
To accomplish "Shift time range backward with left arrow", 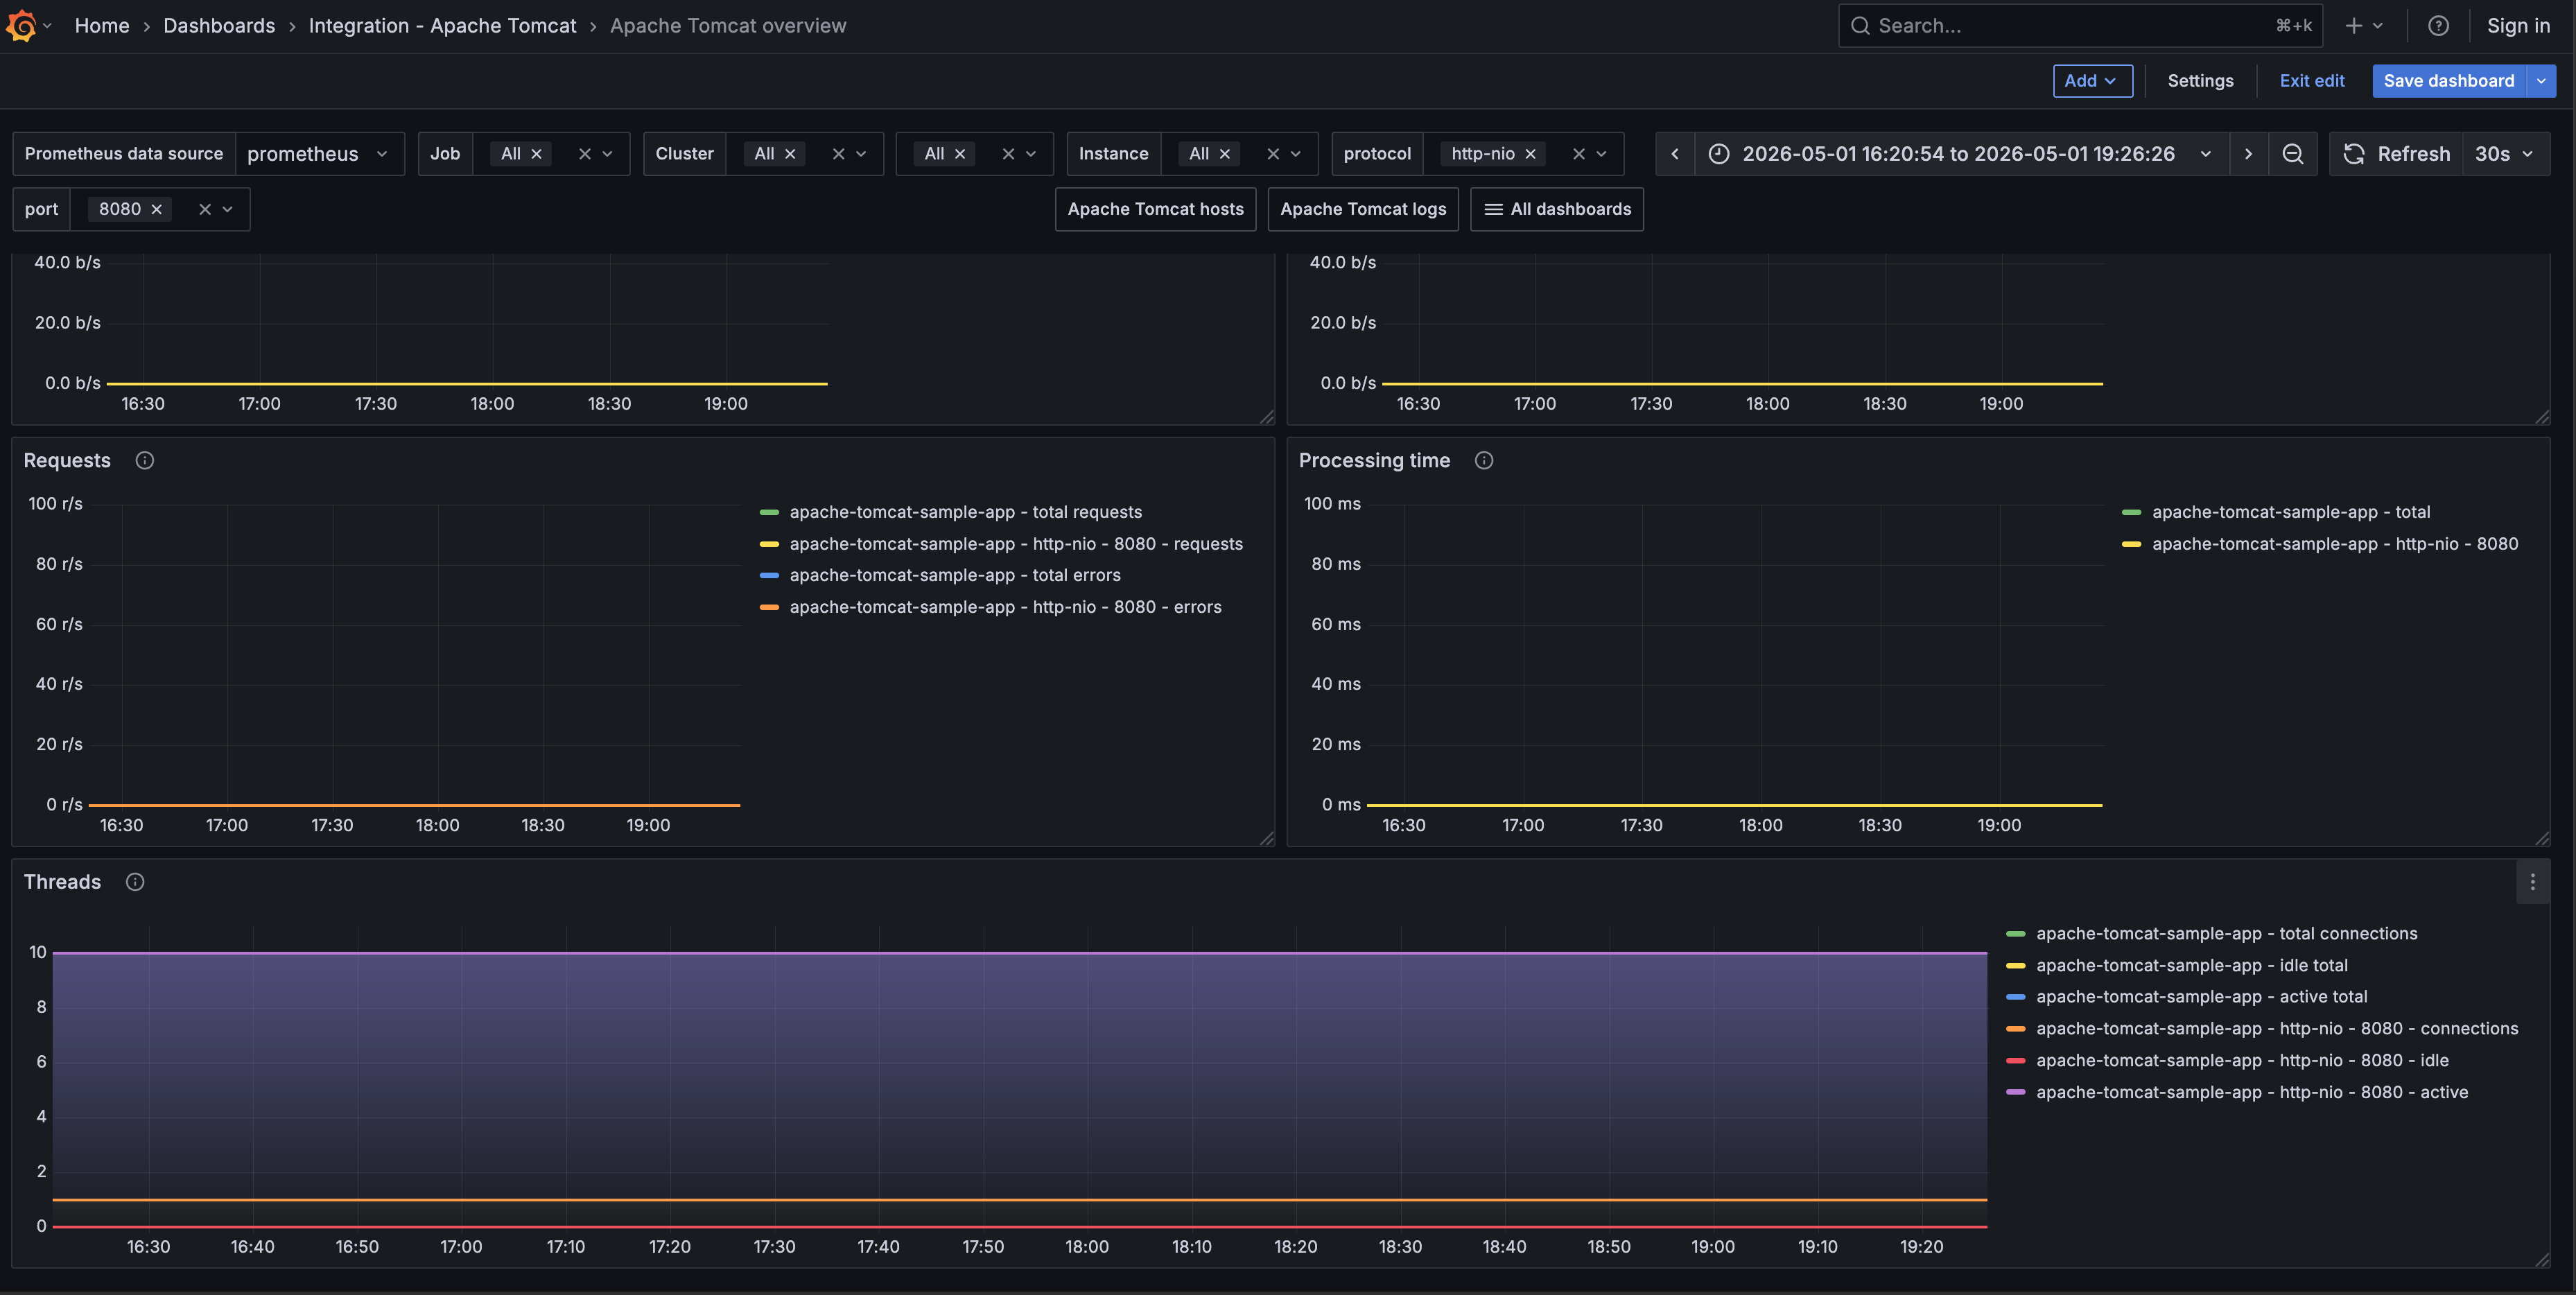I will 1675,154.
